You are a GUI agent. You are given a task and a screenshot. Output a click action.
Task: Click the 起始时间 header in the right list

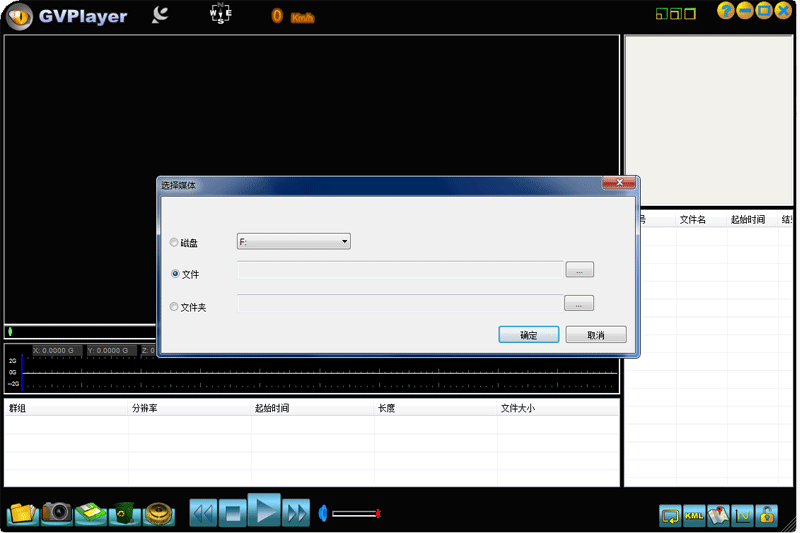[x=753, y=219]
